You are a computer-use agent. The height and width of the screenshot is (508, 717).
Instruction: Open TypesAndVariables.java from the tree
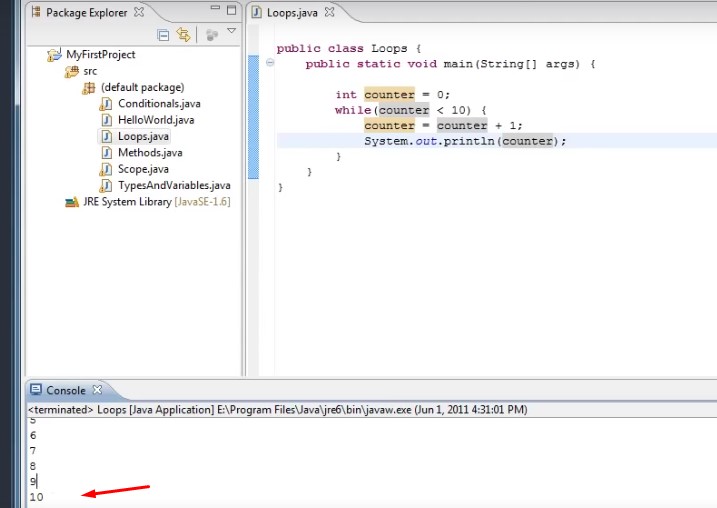click(x=173, y=186)
